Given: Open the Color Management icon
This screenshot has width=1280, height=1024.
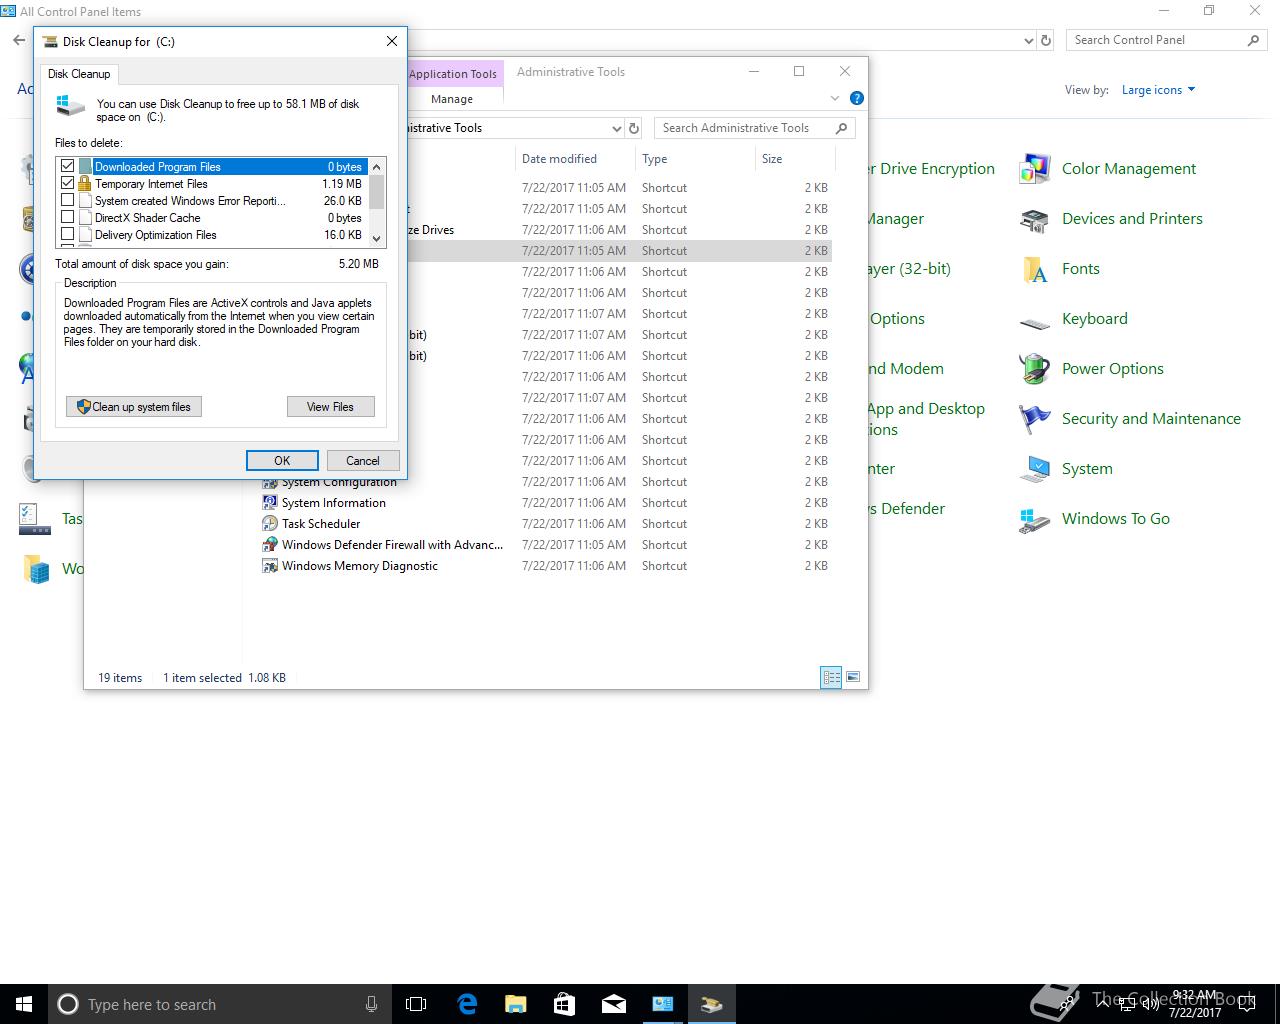Looking at the screenshot, I should pyautogui.click(x=1034, y=169).
